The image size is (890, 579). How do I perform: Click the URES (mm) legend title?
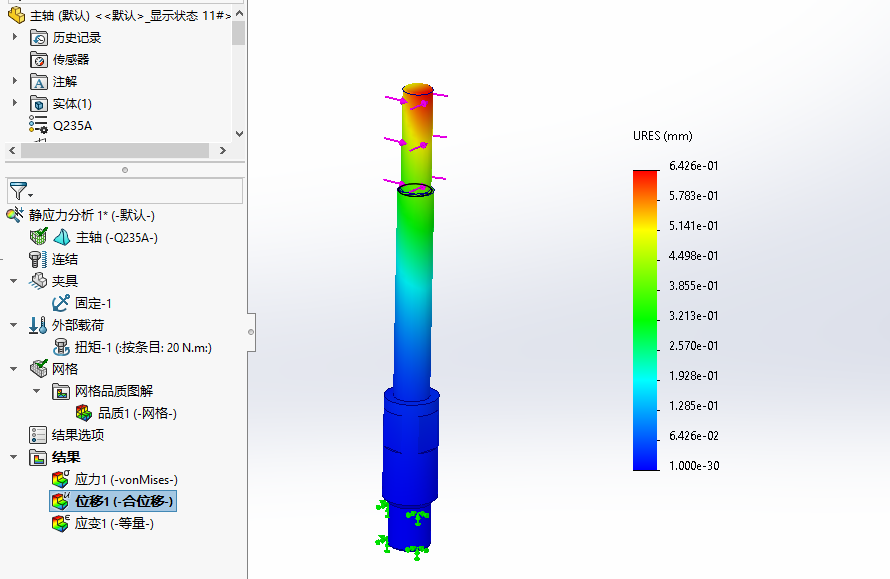[662, 136]
